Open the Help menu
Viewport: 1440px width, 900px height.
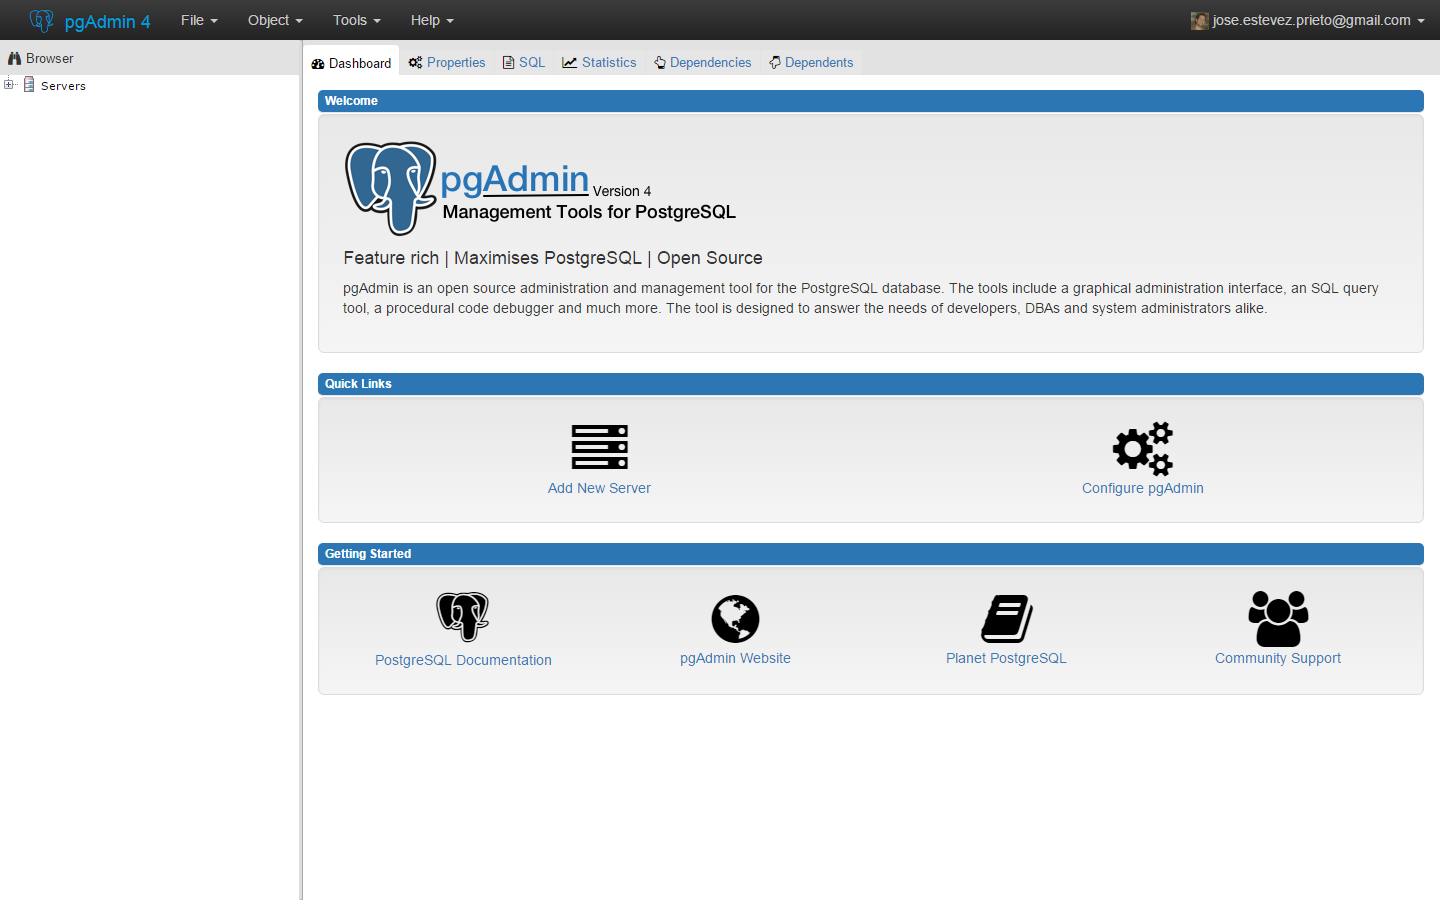432,20
